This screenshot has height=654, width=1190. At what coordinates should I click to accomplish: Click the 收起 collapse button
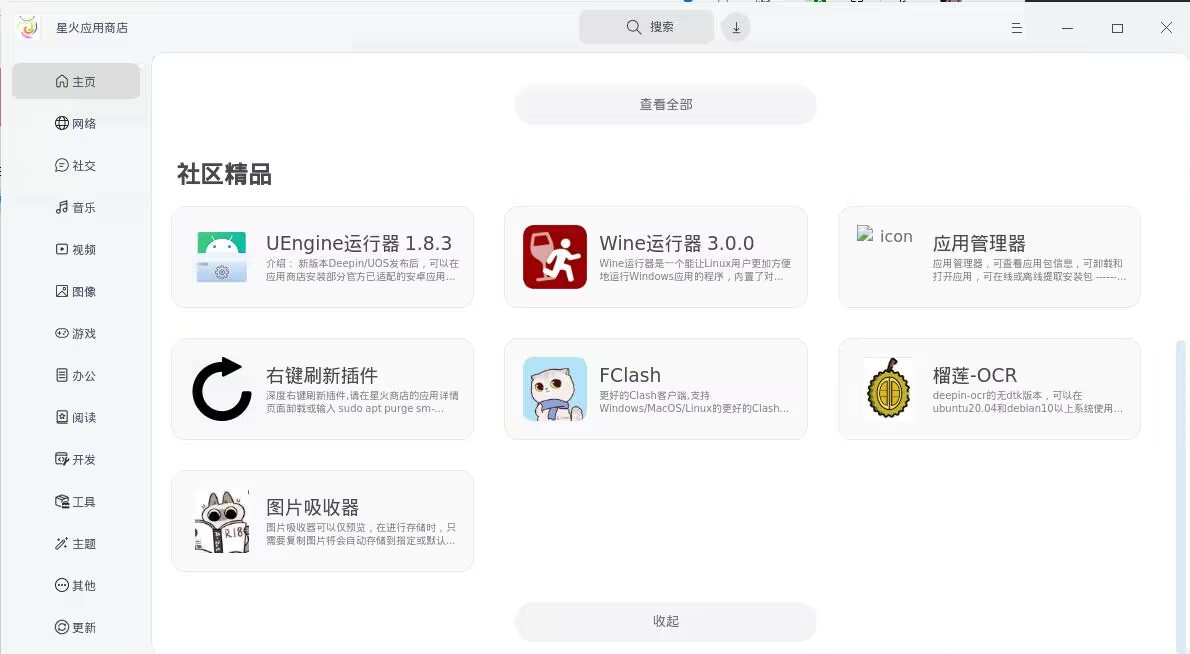(x=666, y=621)
